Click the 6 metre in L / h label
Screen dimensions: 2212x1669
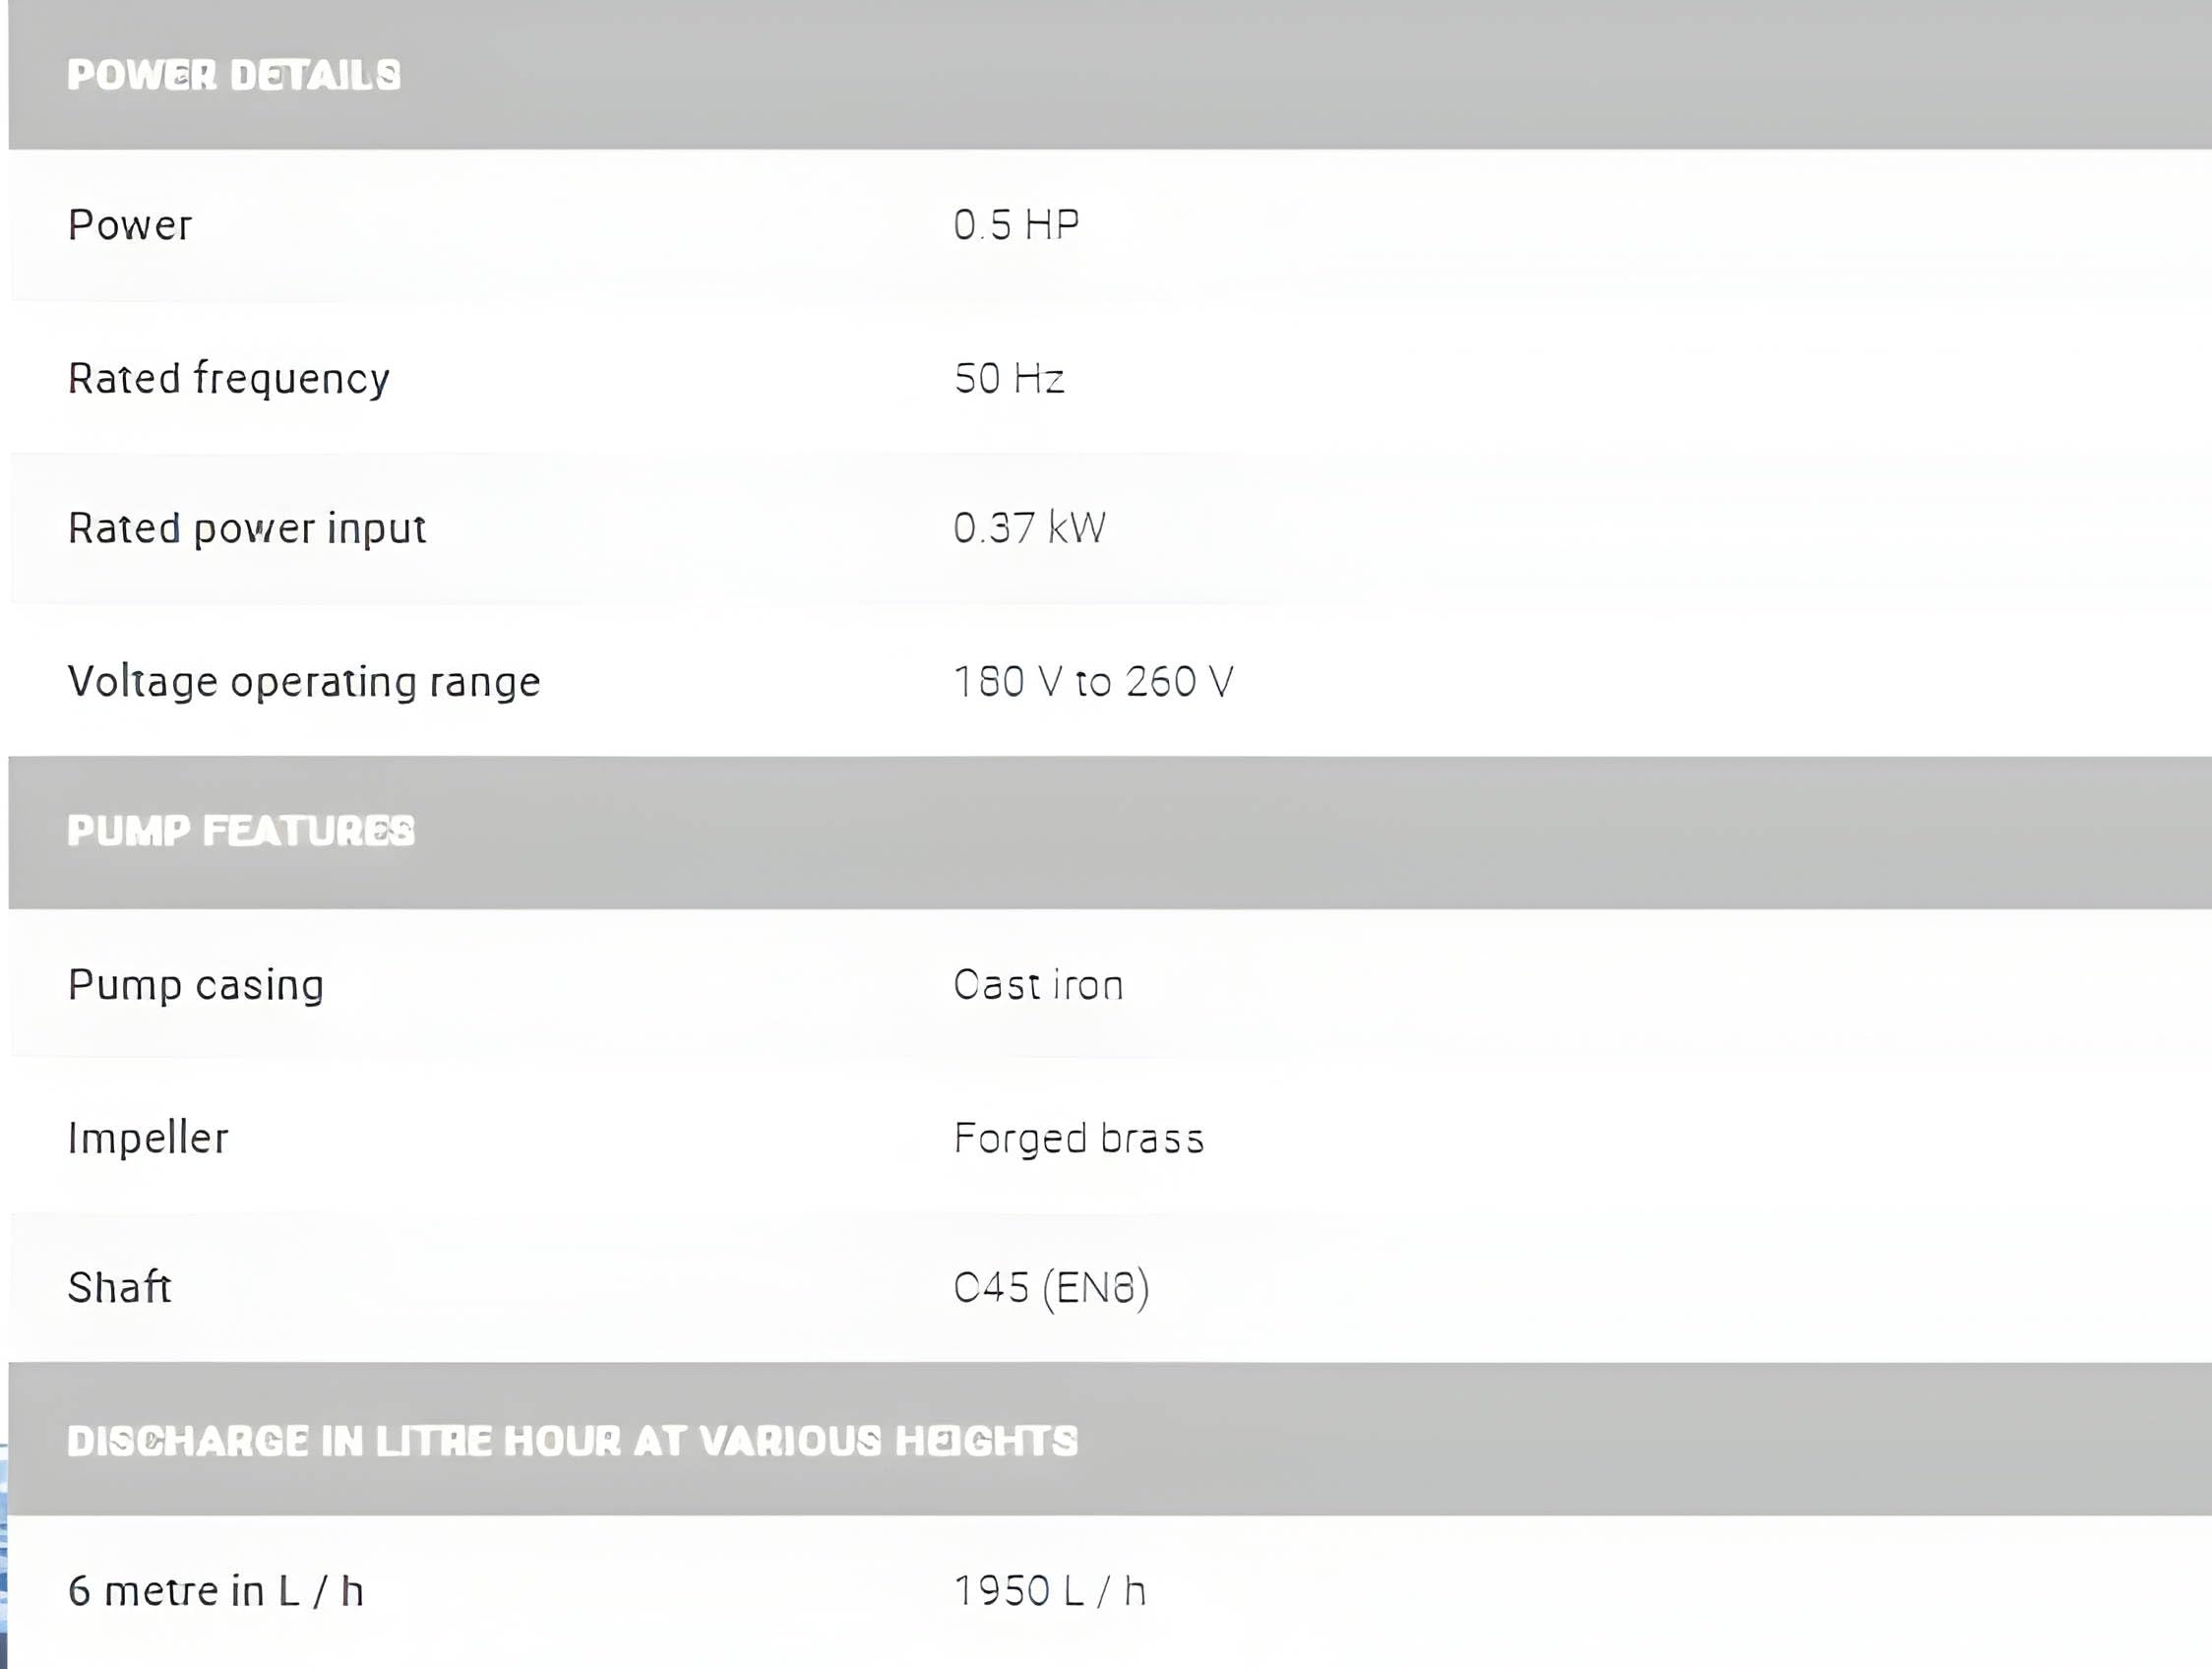[x=216, y=1591]
